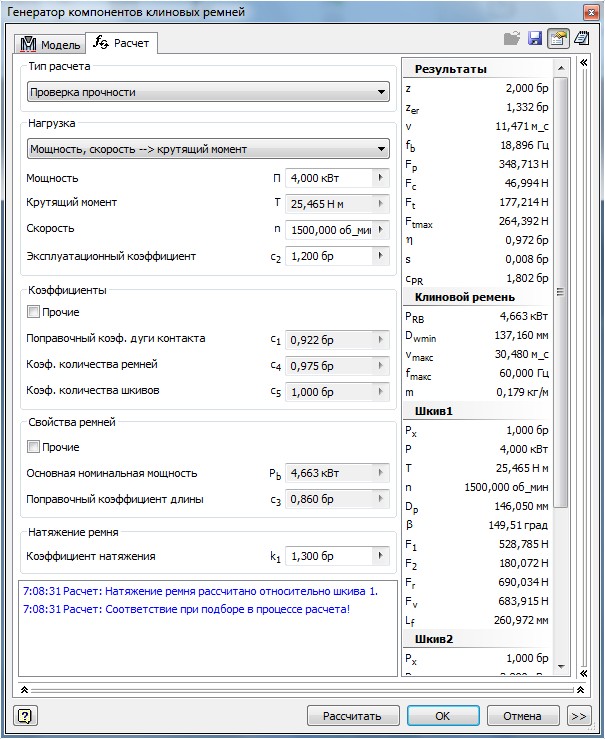Enable Прочие checkbox under Свойства ремней

[33, 446]
